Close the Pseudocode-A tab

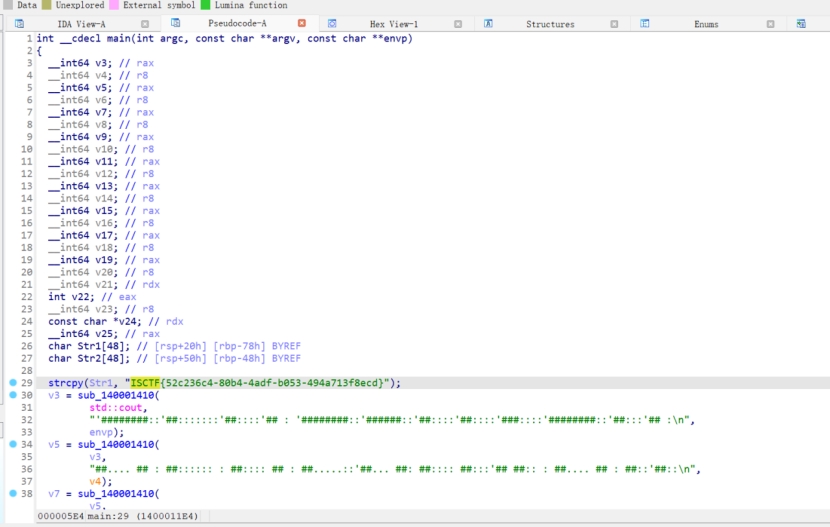tap(302, 23)
